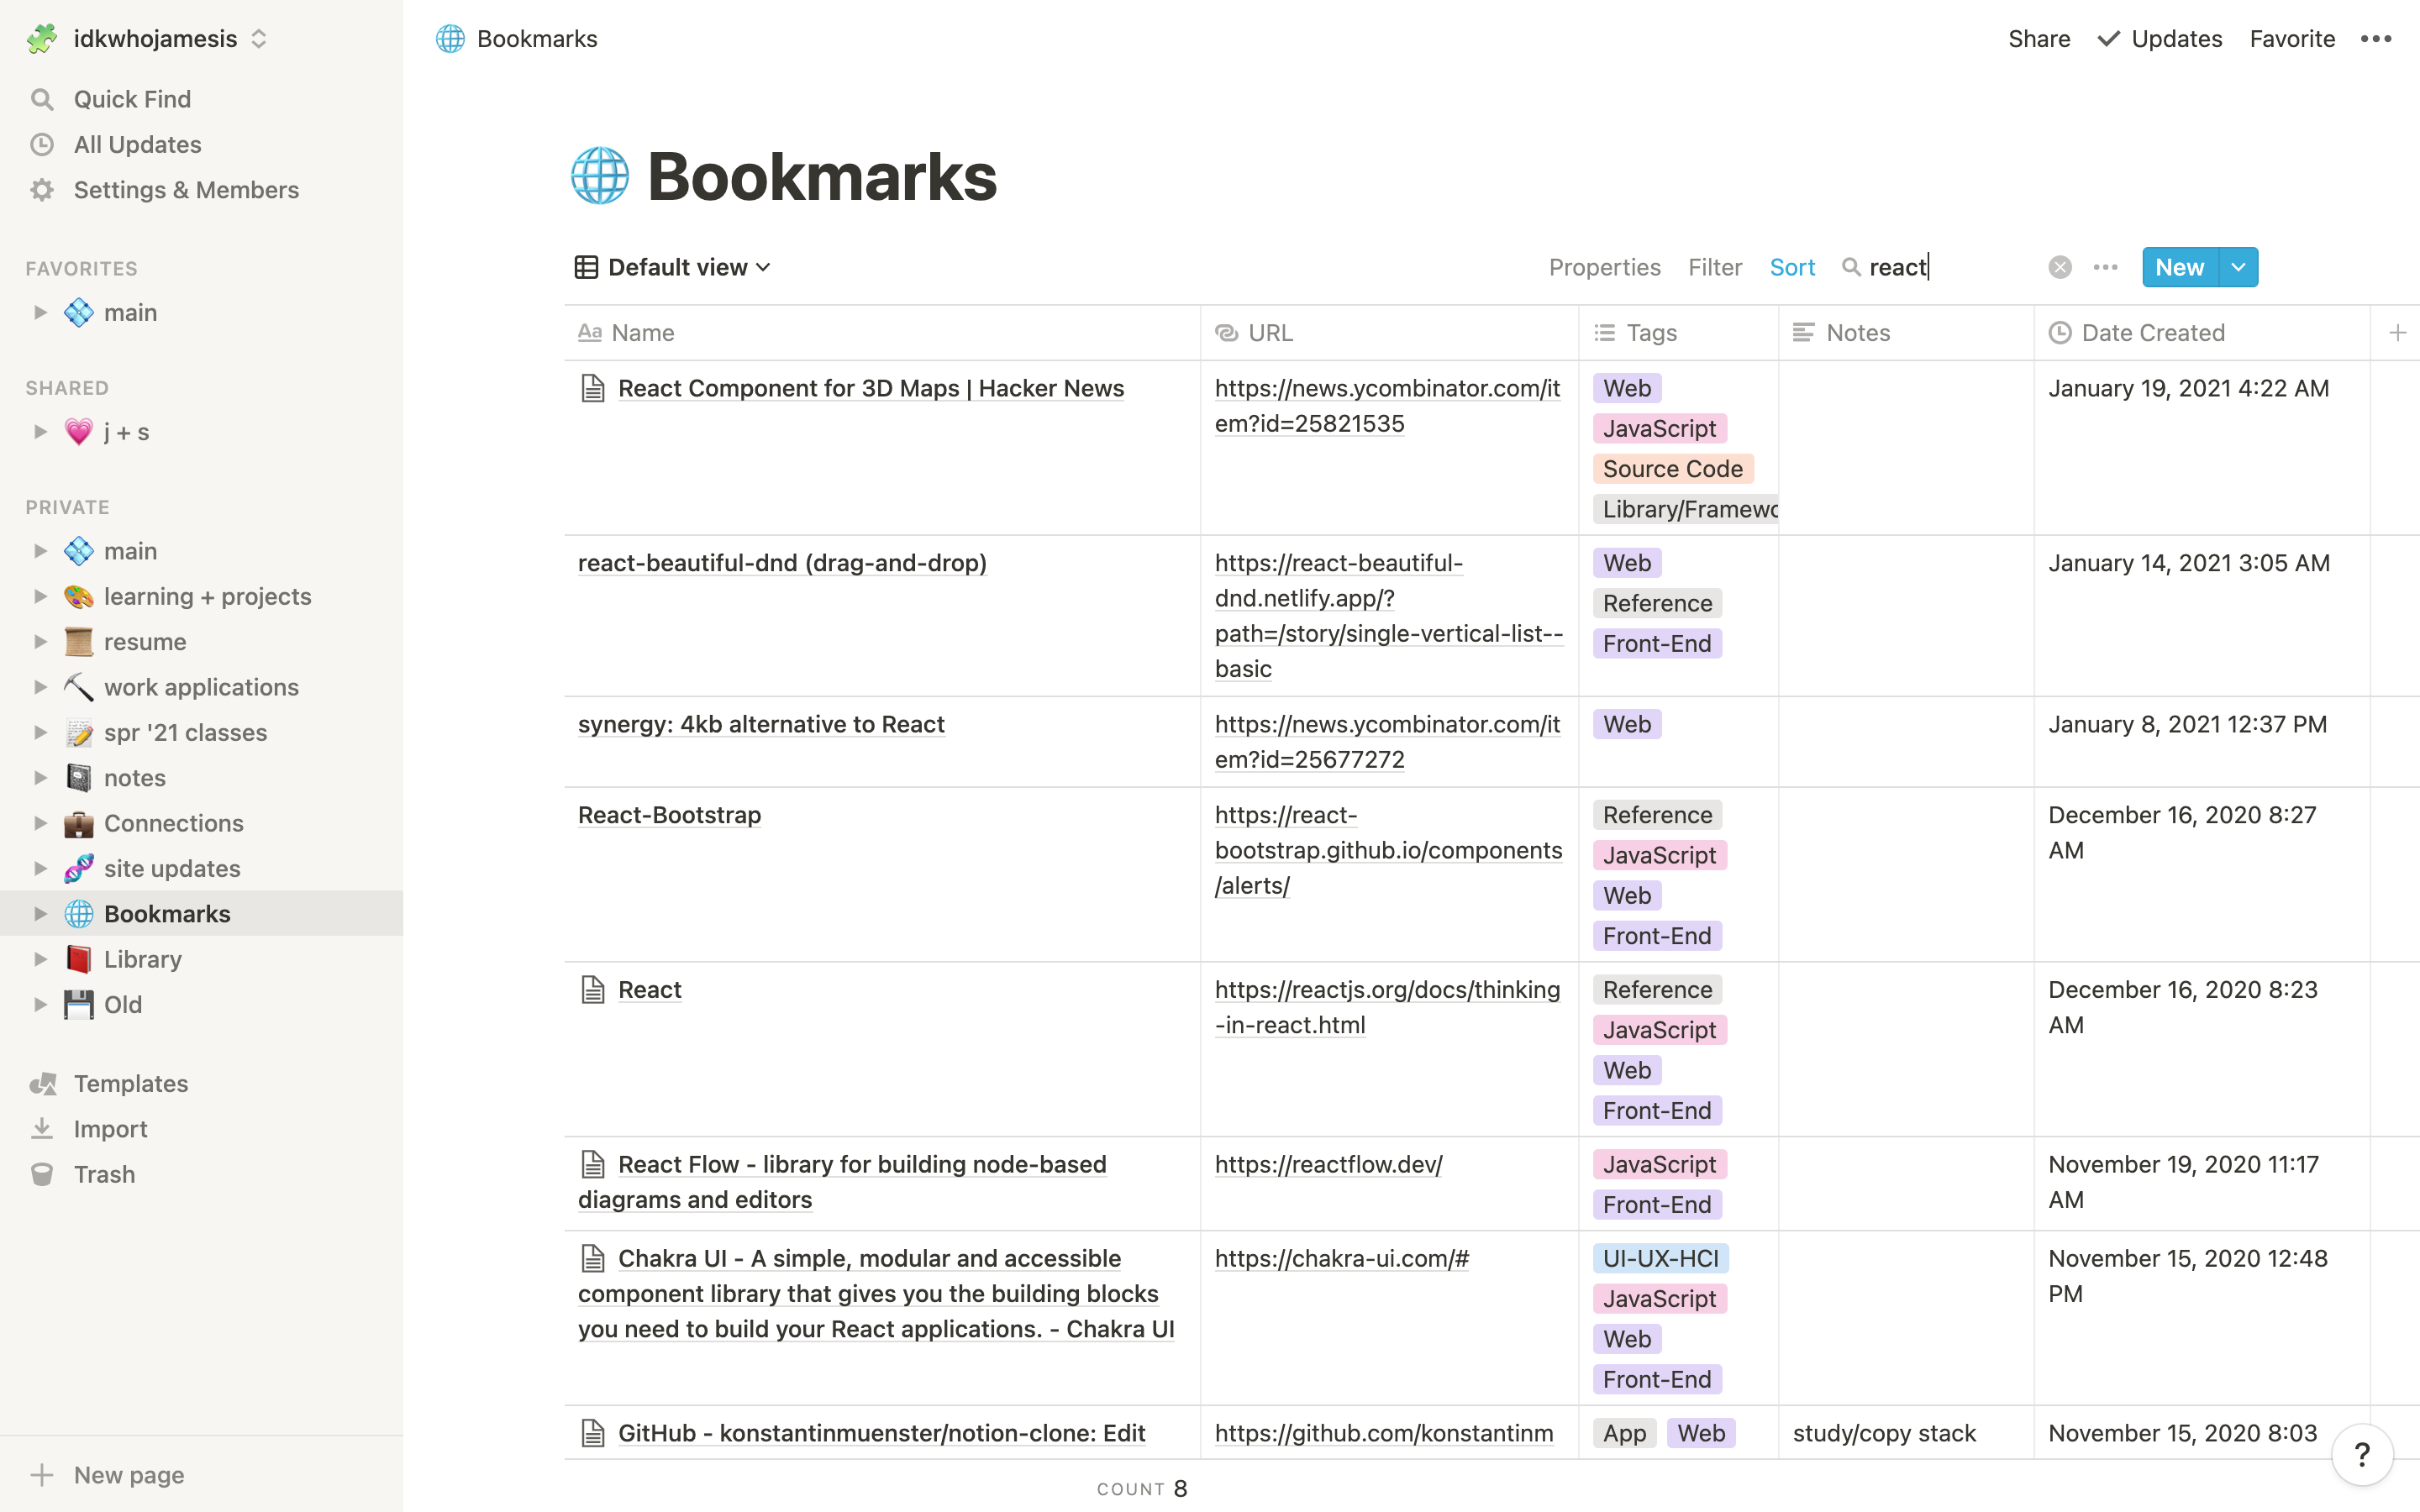2420x1512 pixels.
Task: Click the All Updates clock icon
Action: pos(41,144)
